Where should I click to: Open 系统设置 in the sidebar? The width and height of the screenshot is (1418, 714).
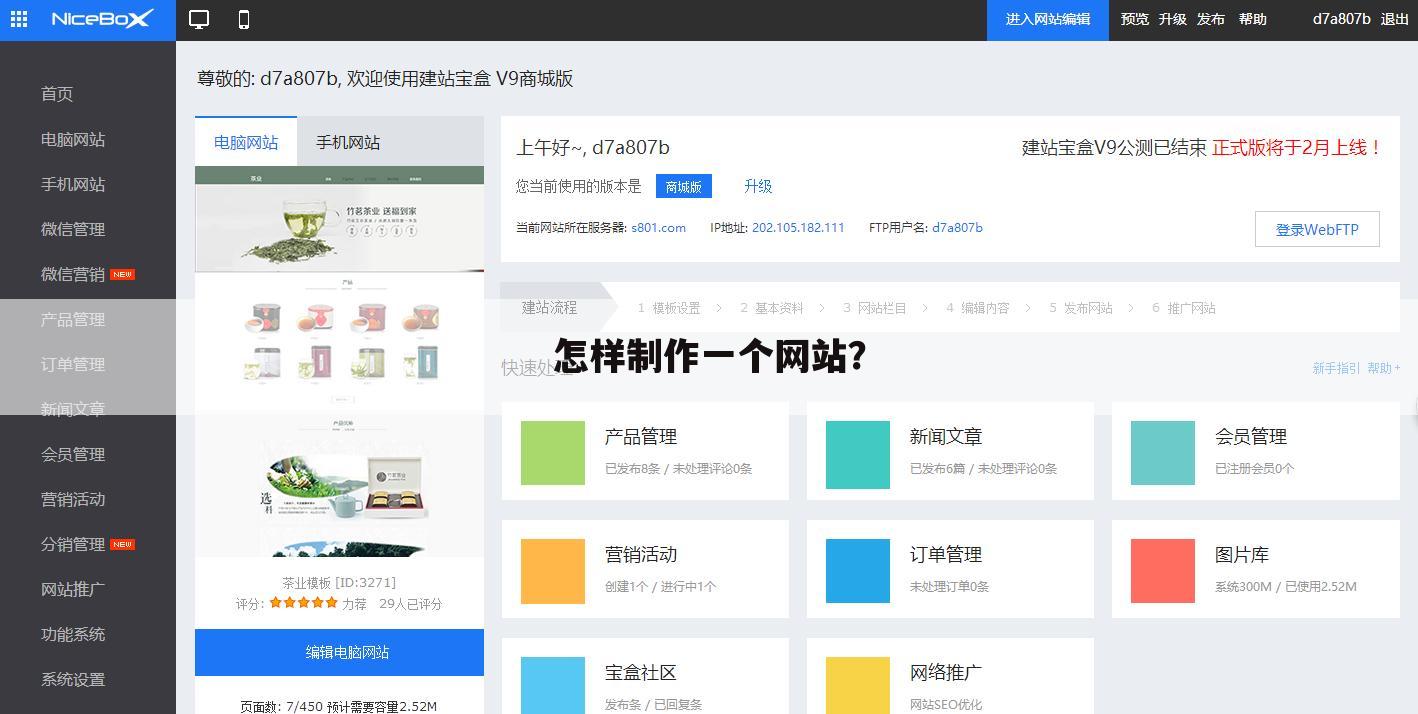click(71, 679)
